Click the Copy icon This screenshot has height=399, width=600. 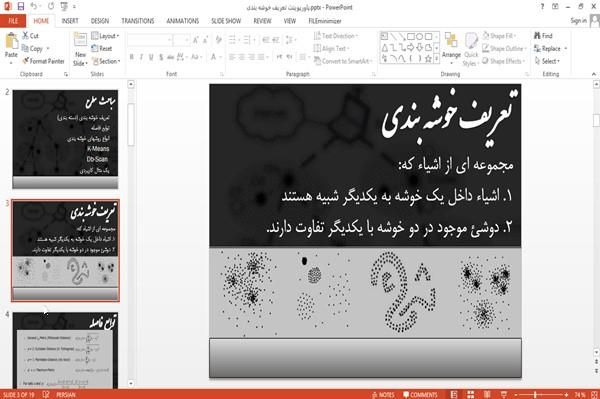tap(25, 48)
